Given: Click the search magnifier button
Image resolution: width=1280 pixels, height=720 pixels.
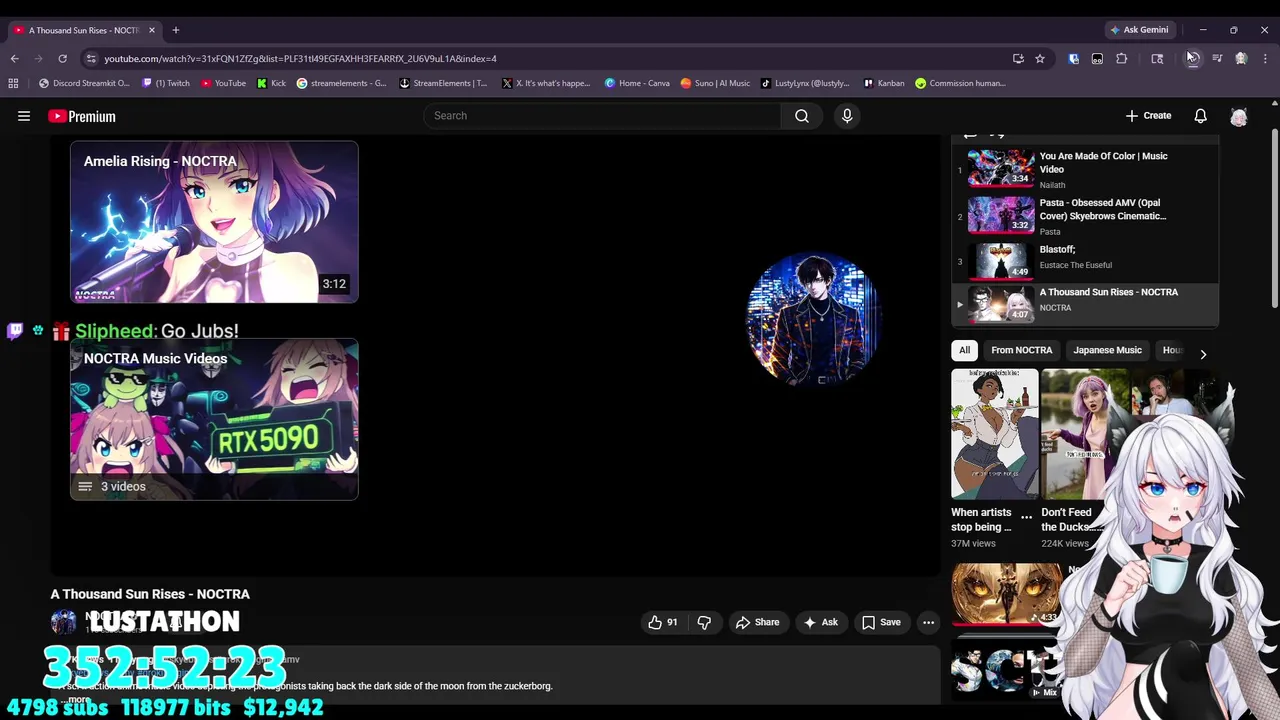Looking at the screenshot, I should 802,116.
